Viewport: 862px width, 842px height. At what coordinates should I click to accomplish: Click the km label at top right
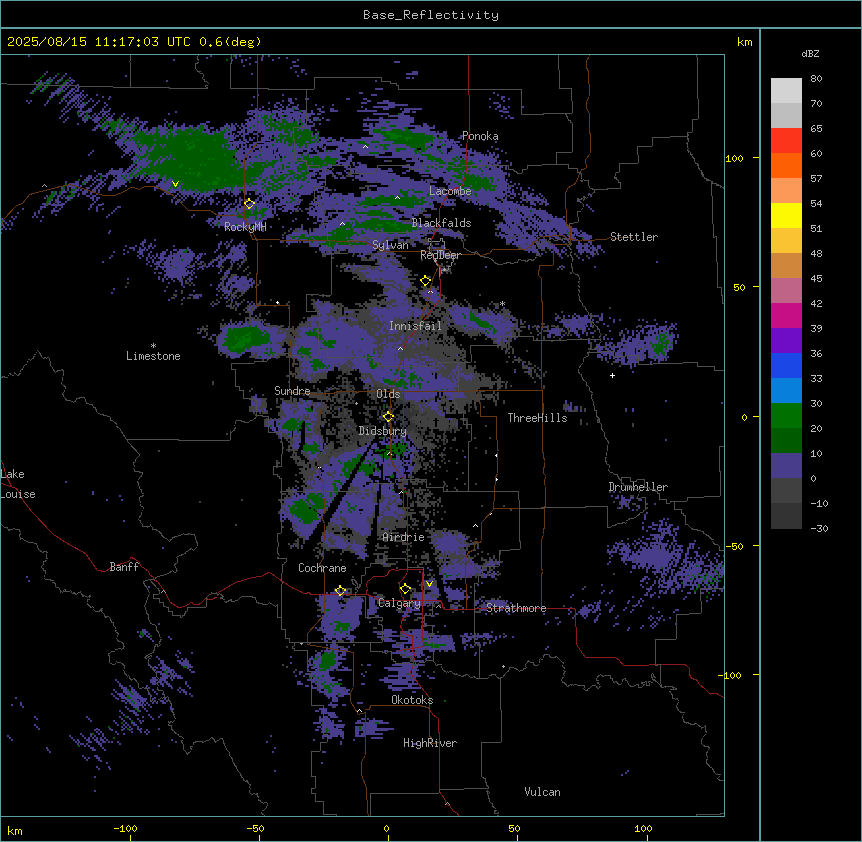click(x=744, y=42)
